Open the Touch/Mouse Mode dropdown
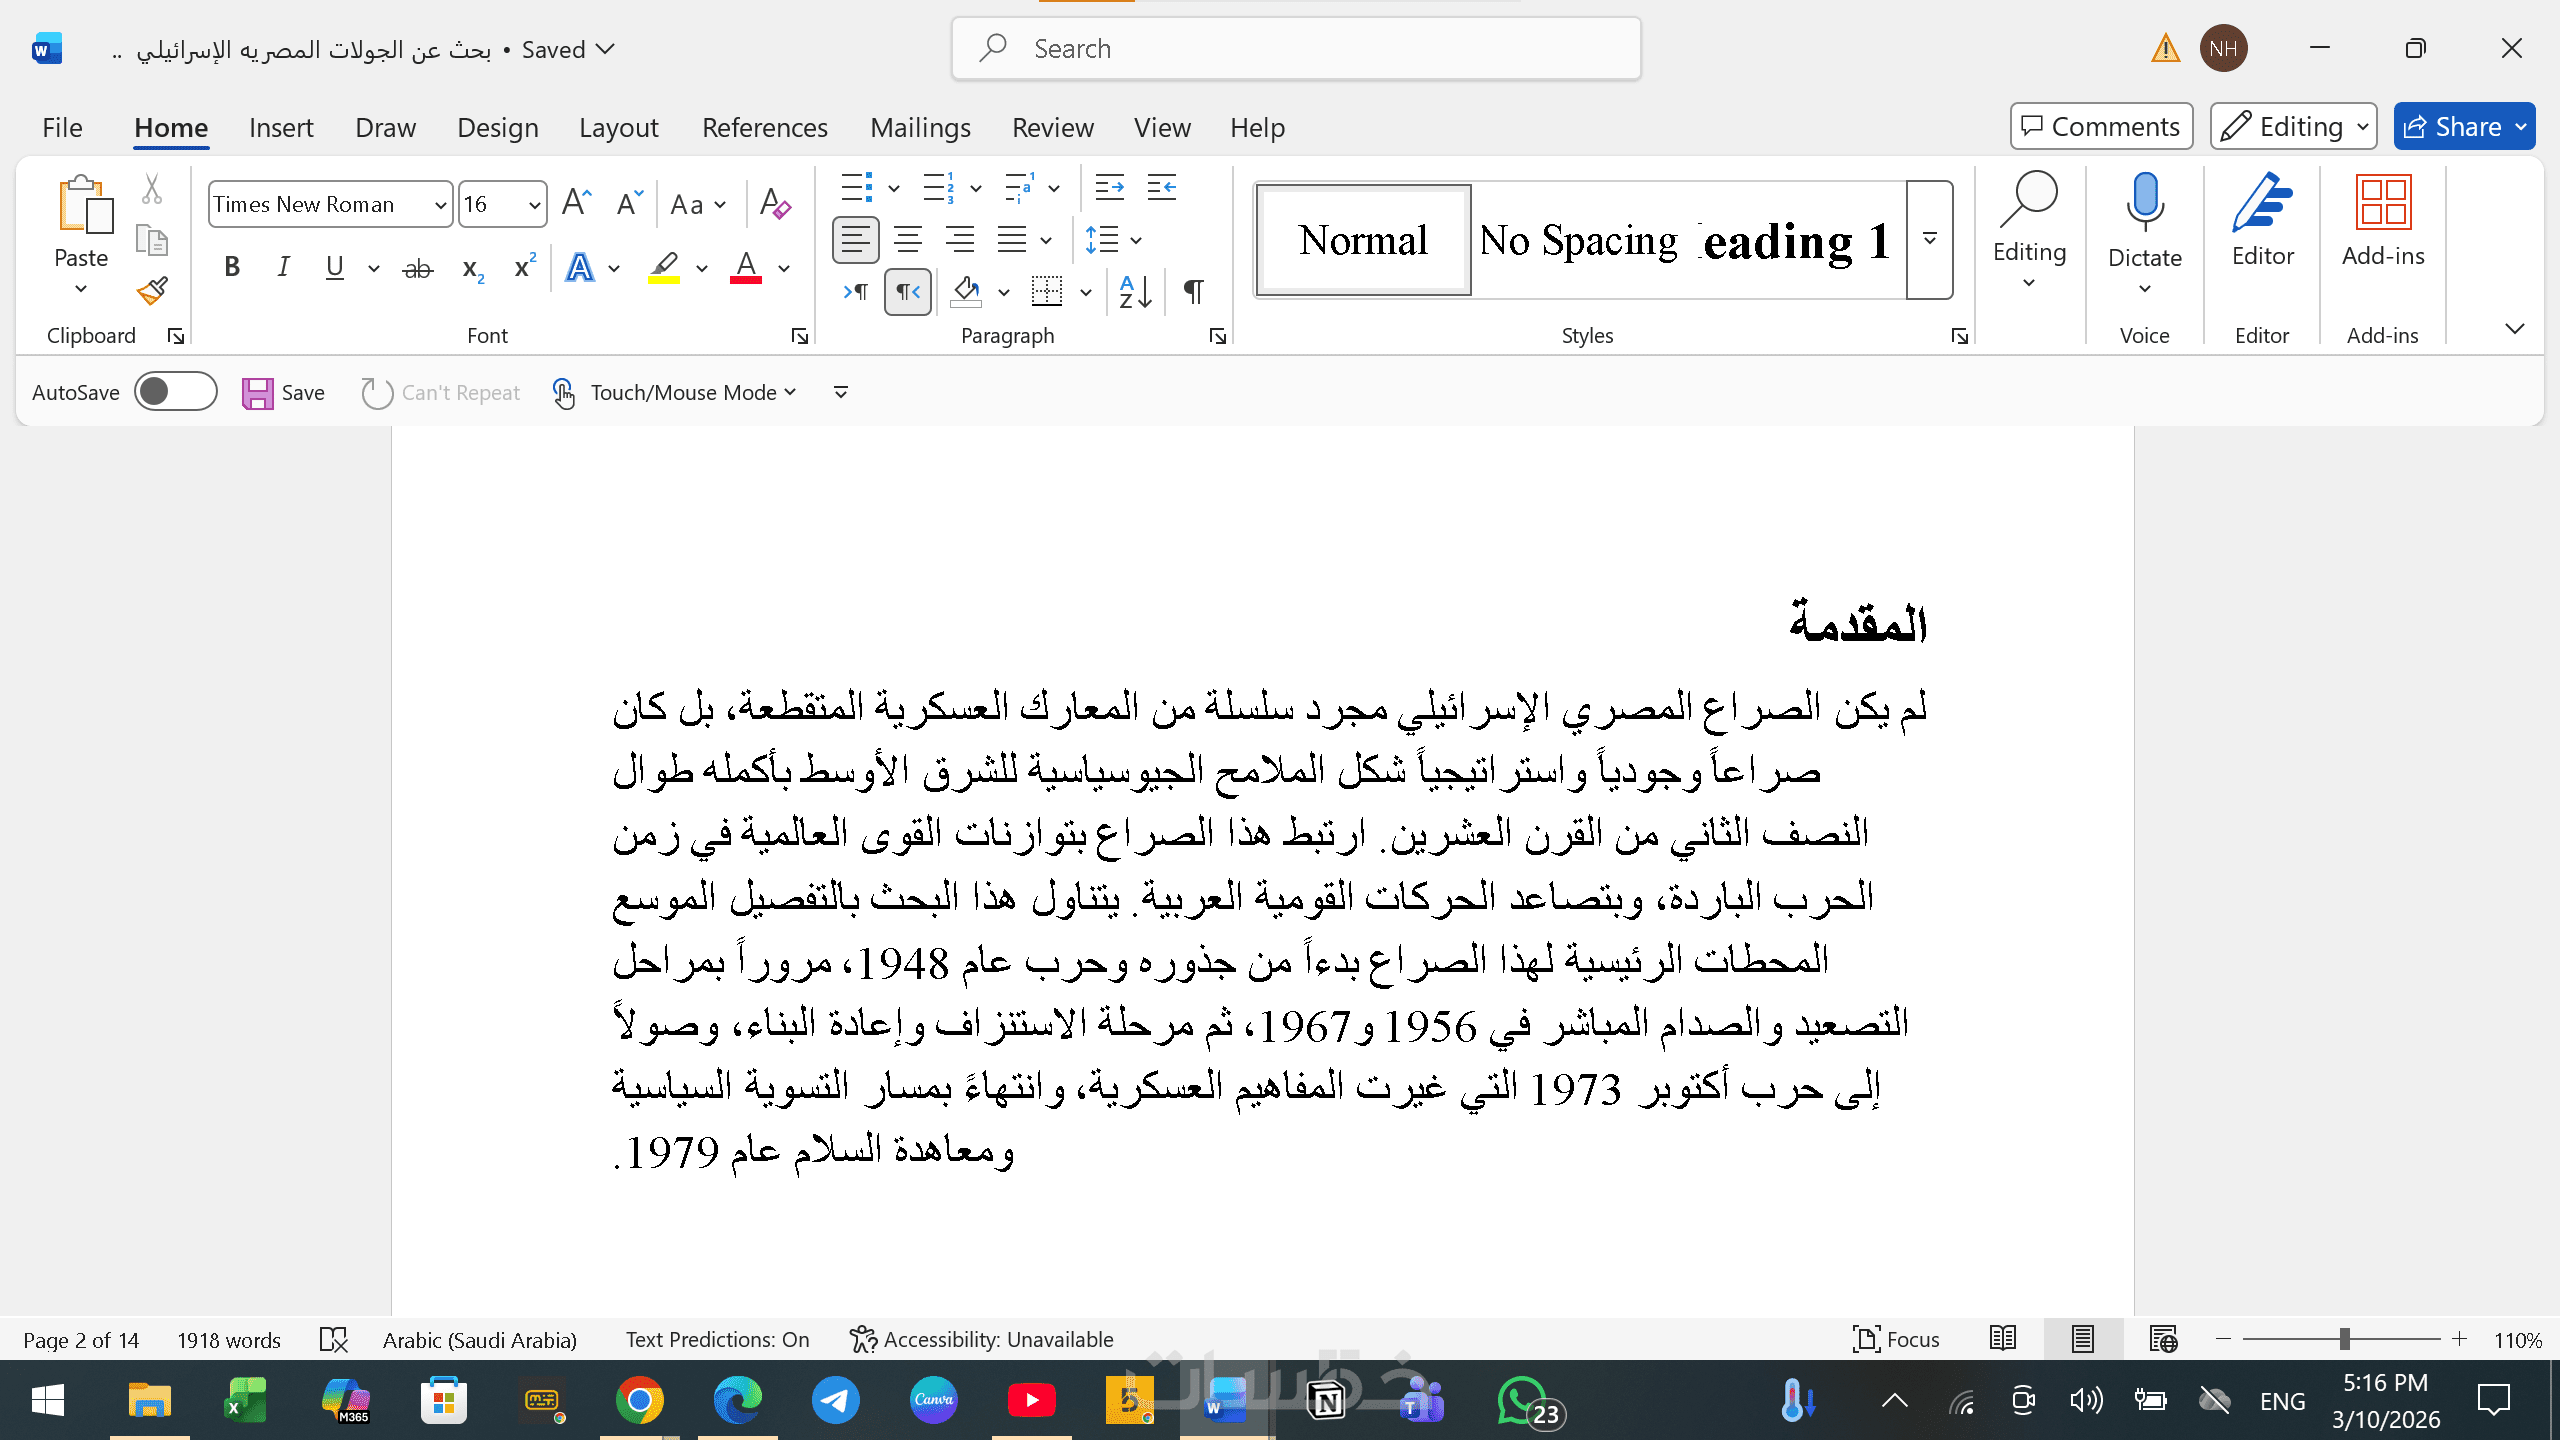 coord(692,392)
